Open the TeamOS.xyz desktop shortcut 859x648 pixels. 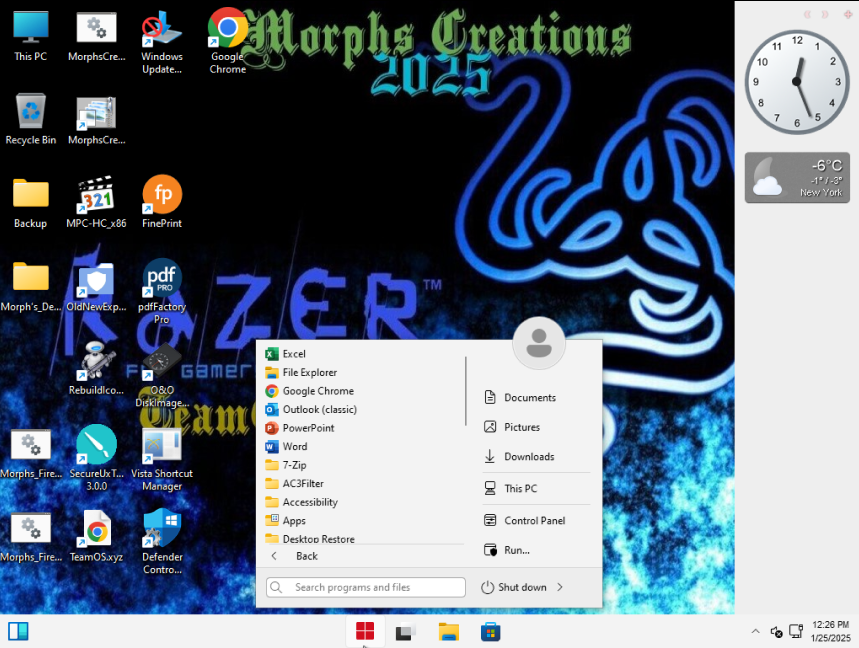(x=96, y=537)
